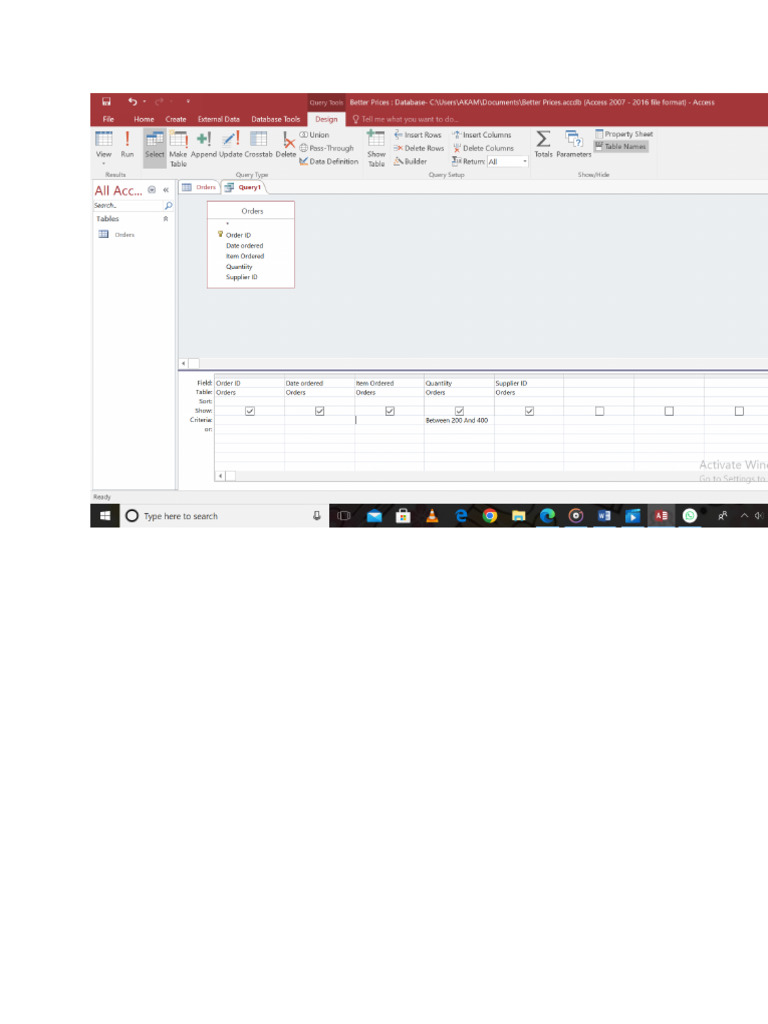
Task: Click Insert Rows in Query Setup
Action: pyautogui.click(x=418, y=135)
